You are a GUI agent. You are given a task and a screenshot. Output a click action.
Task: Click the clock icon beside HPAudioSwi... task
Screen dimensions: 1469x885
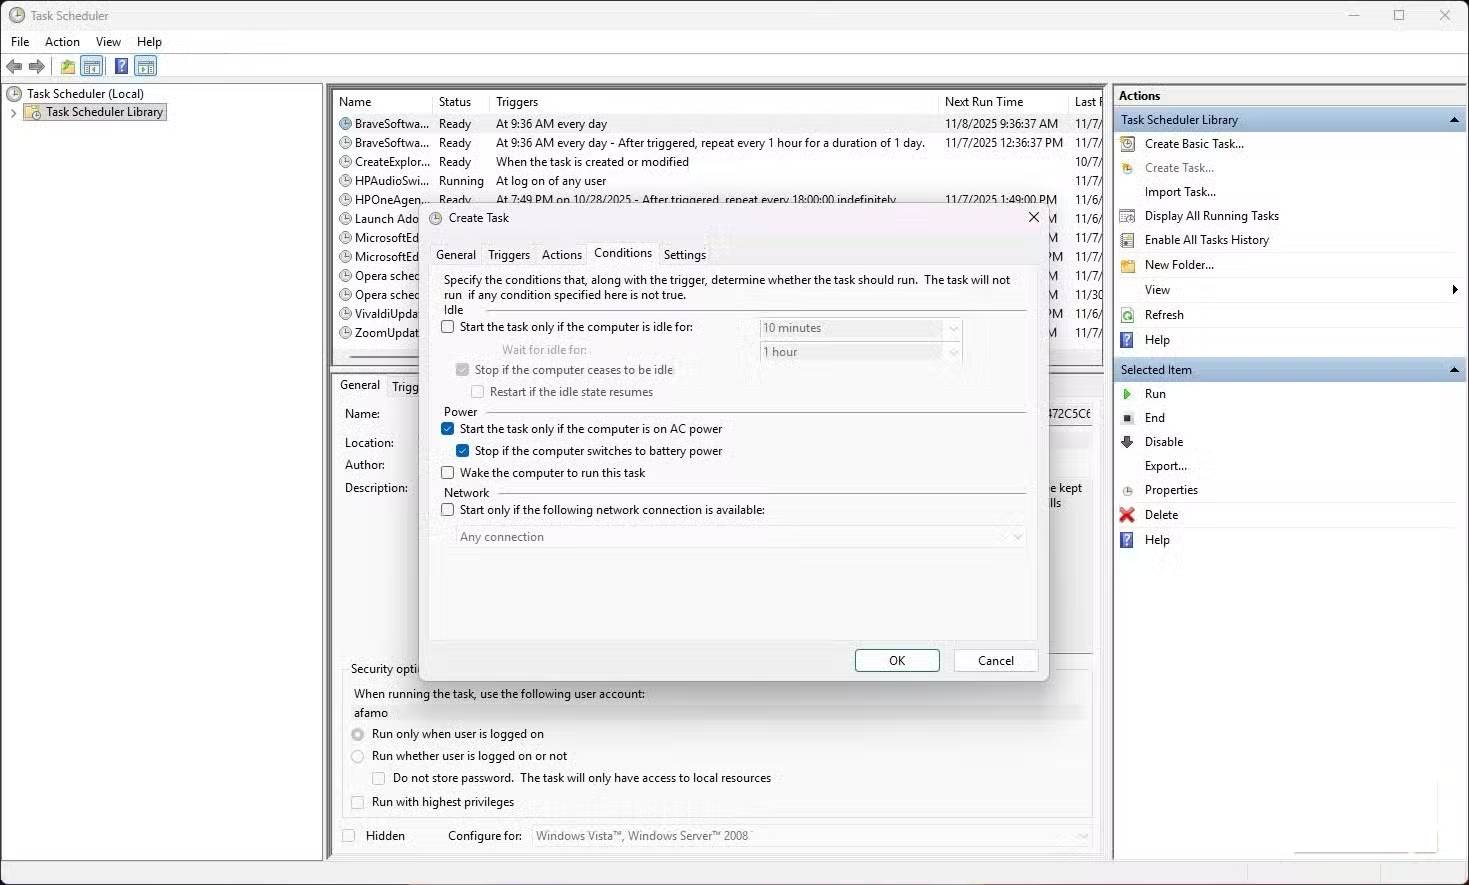pyautogui.click(x=345, y=181)
